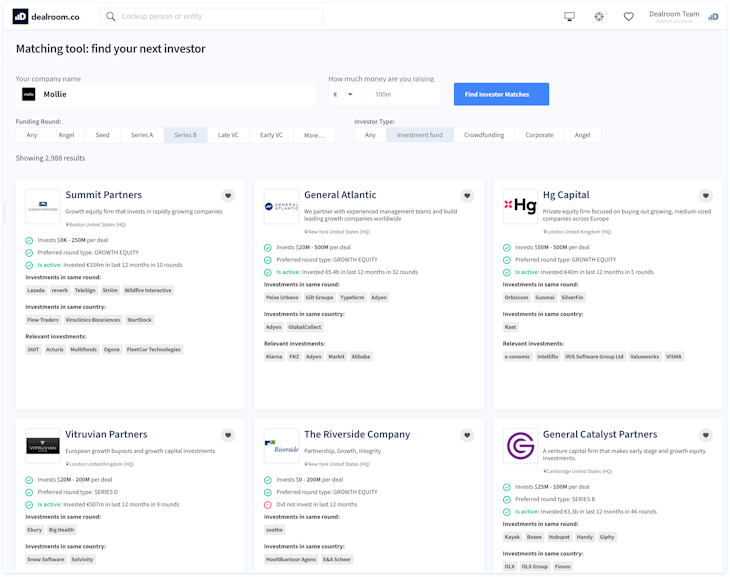Expand More… funding round options
Screen dimensions: 730x577
pyautogui.click(x=314, y=135)
